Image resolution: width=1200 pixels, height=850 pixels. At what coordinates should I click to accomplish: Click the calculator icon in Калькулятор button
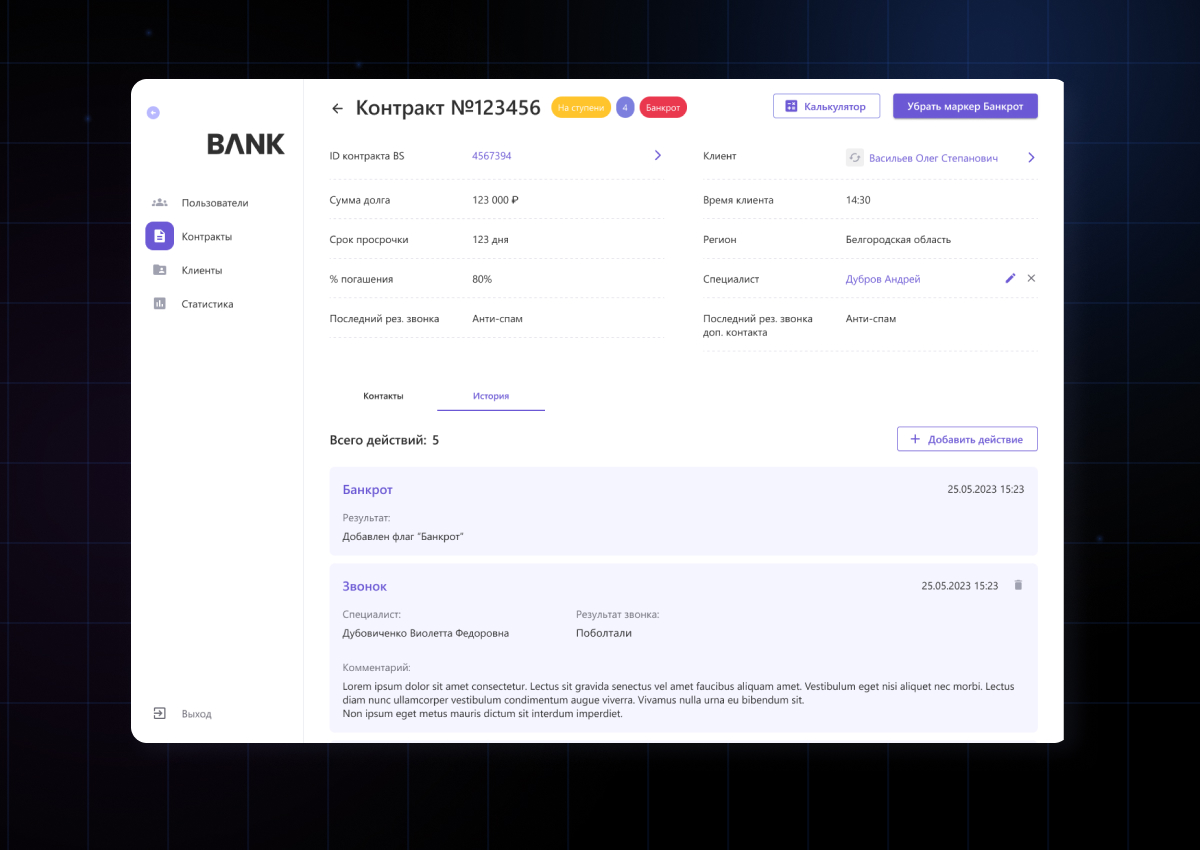pos(791,105)
